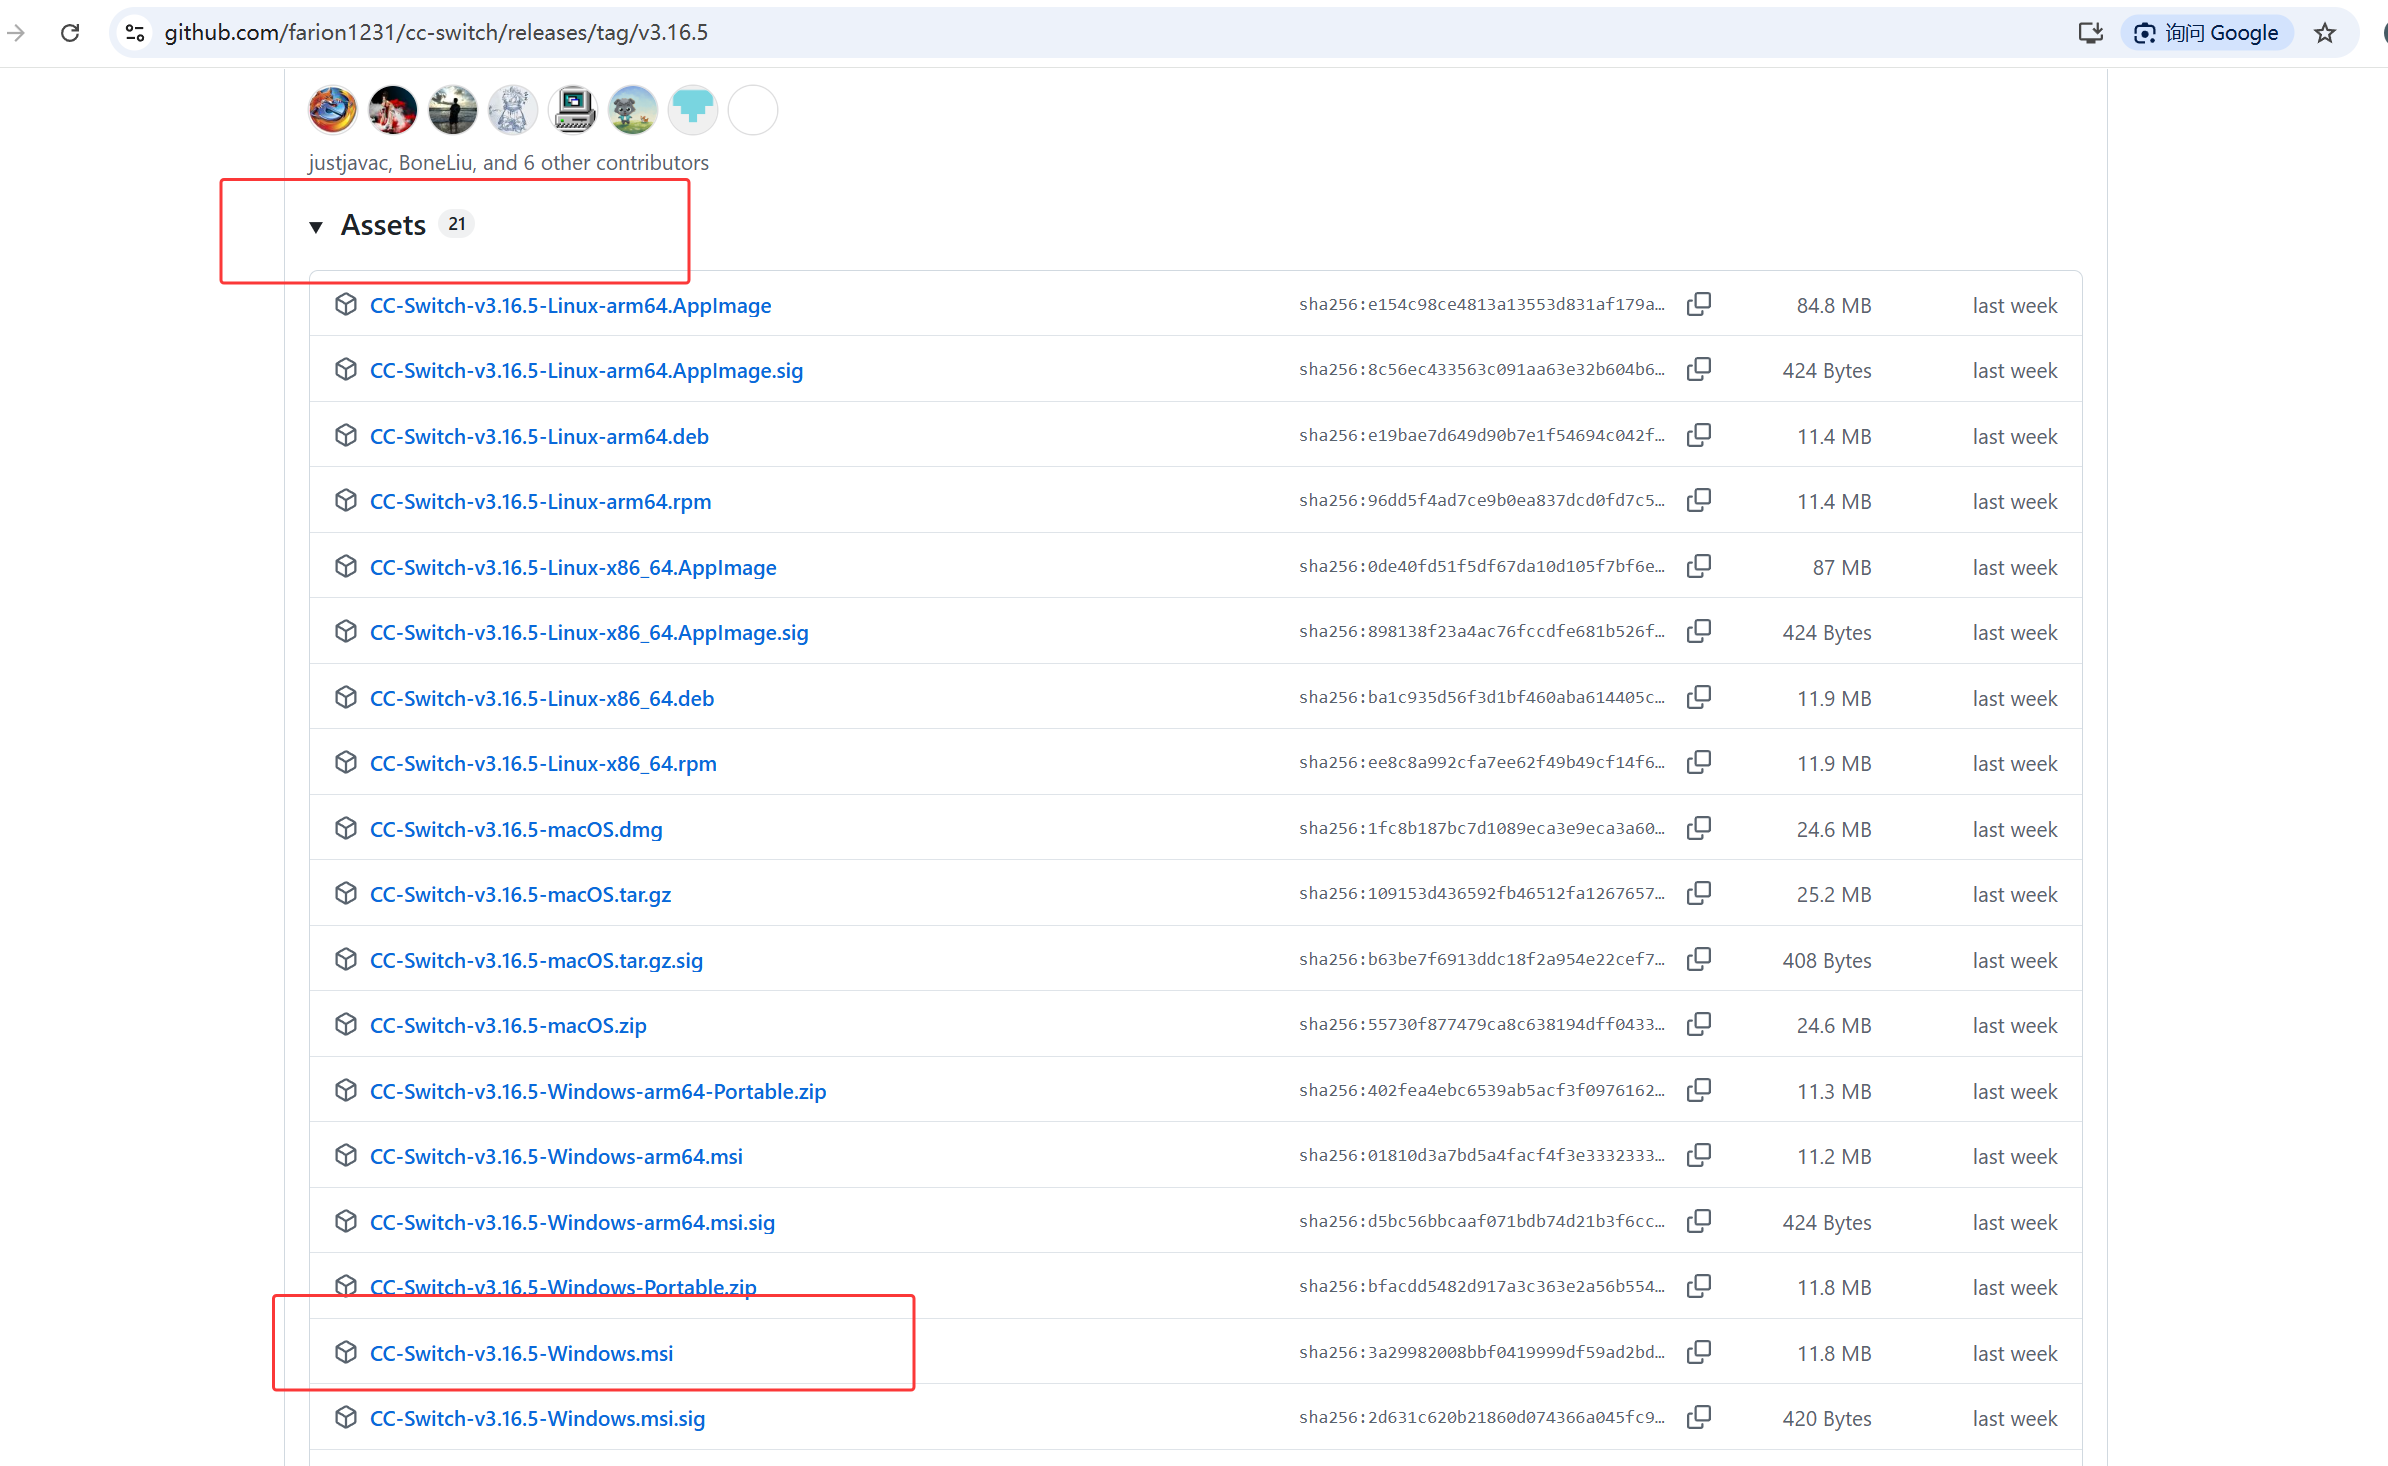This screenshot has width=2388, height=1466.
Task: Copy sha256 for Linux-arm64.AppImage.sig
Action: coord(1699,369)
